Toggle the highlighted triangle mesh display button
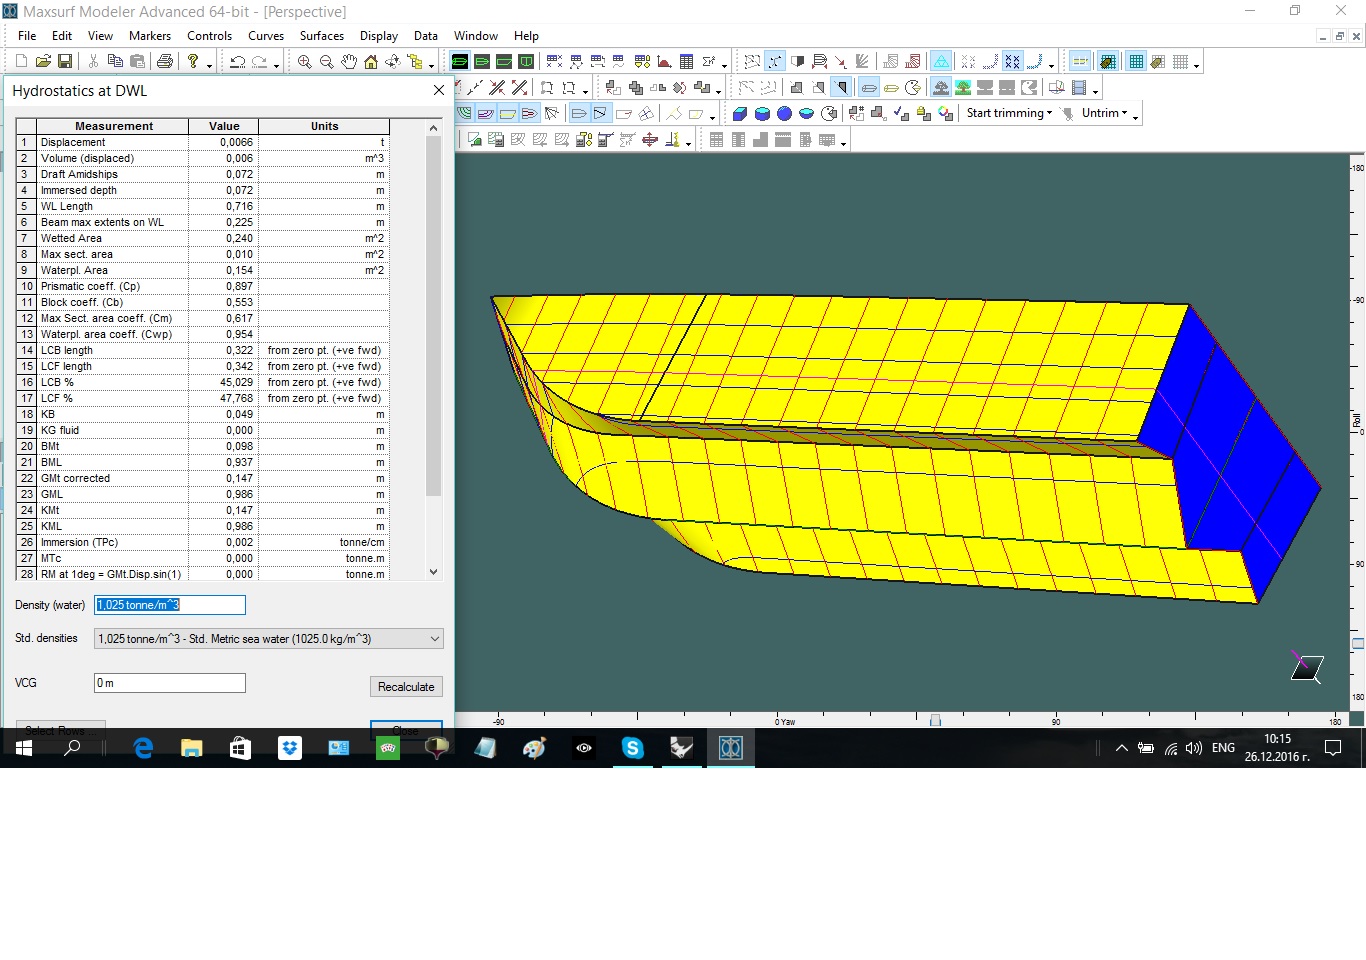The image size is (1366, 960). [941, 62]
